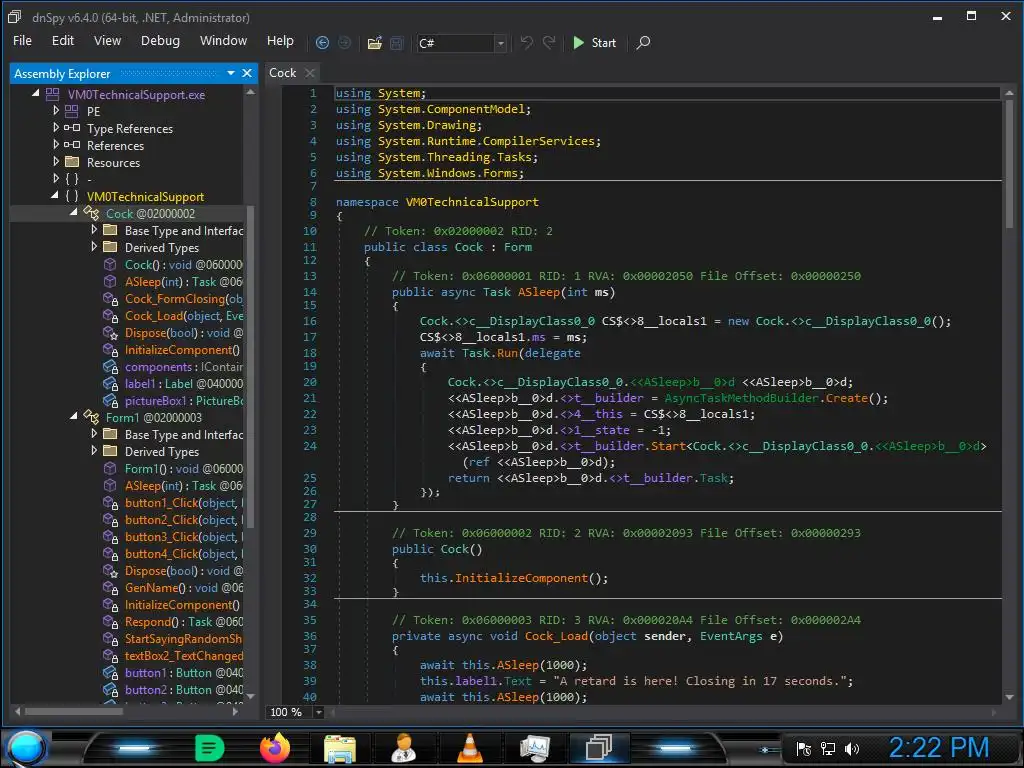The height and width of the screenshot is (768, 1024).
Task: Click the volume icon in system tray
Action: 852,748
